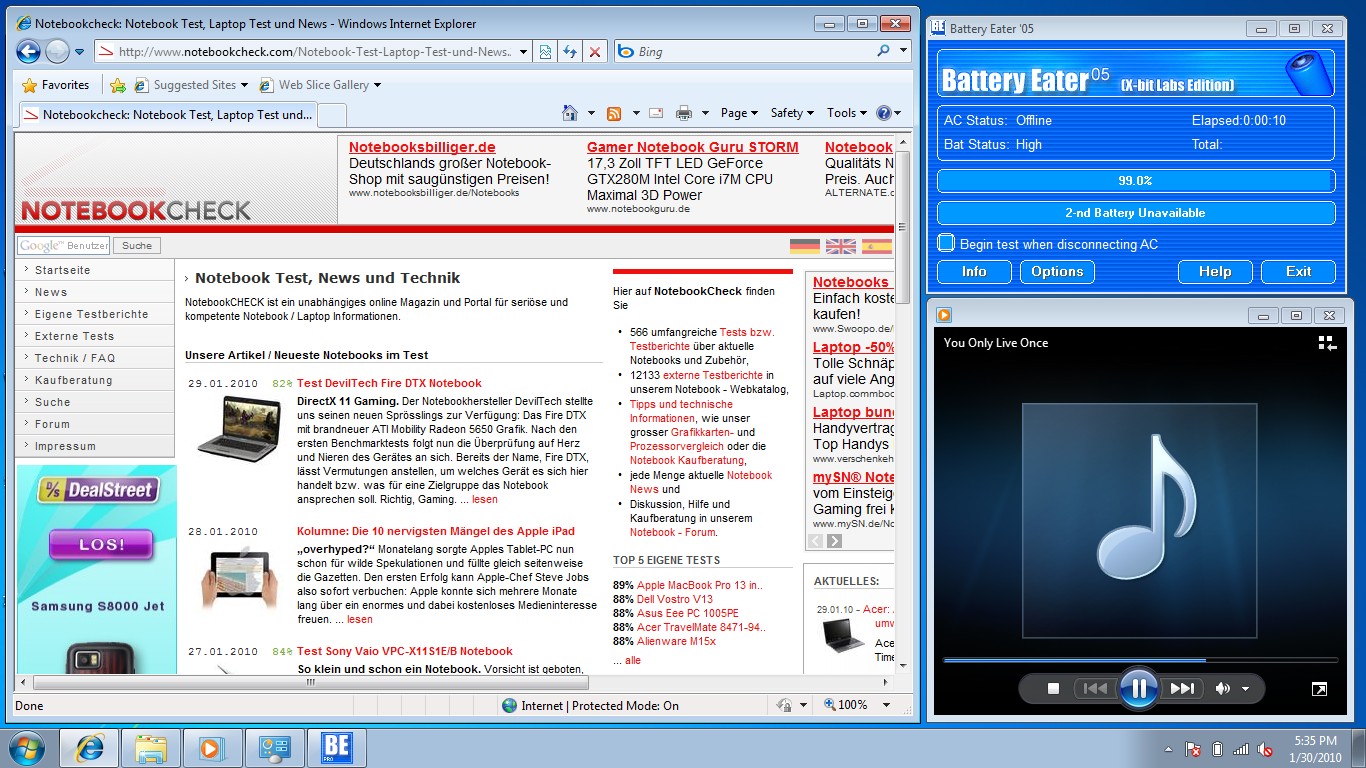Open Windows Explorer from the taskbar
Screen dimensions: 1366x768
point(151,748)
